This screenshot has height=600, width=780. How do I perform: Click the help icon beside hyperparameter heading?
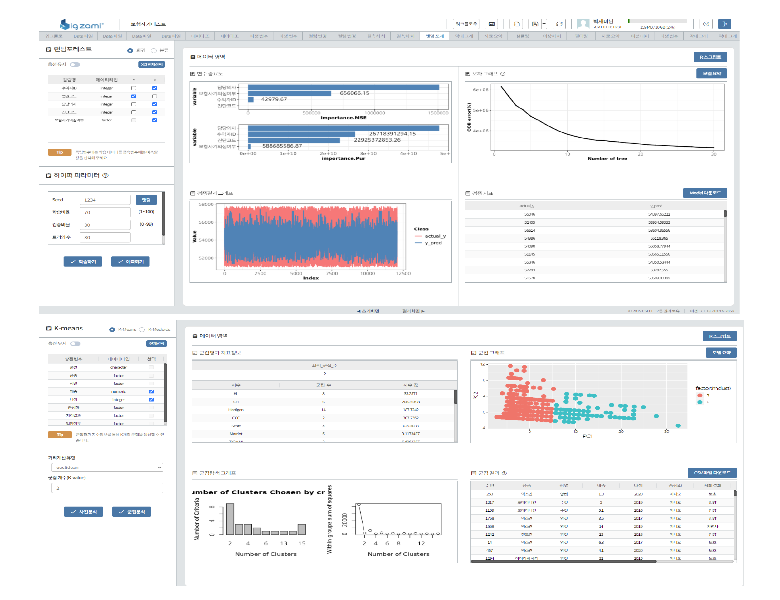click(x=105, y=175)
